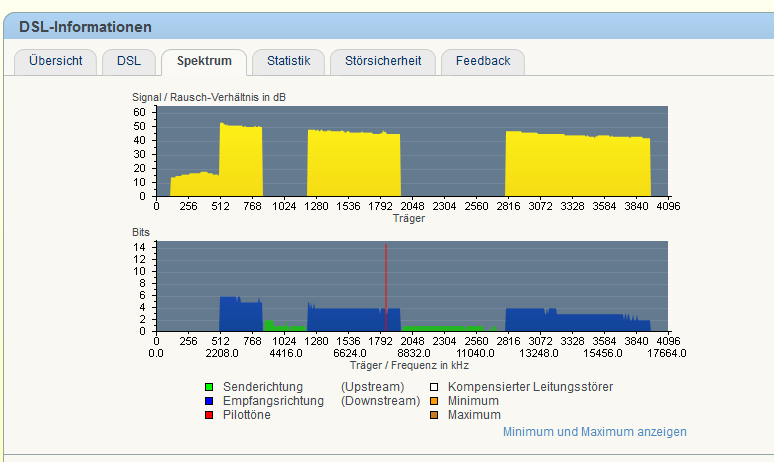Viewport: 774px width, 462px height.
Task: Click the 2208.0 frequency axis value
Action: [222, 353]
